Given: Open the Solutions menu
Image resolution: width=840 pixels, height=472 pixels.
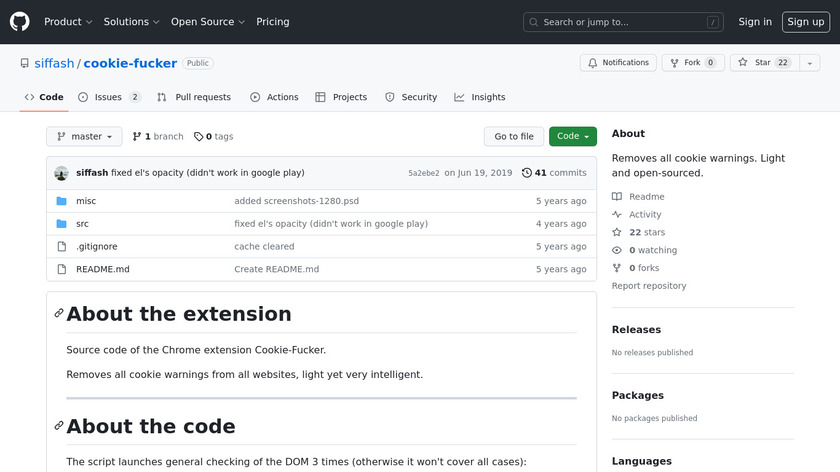Looking at the screenshot, I should coord(131,22).
